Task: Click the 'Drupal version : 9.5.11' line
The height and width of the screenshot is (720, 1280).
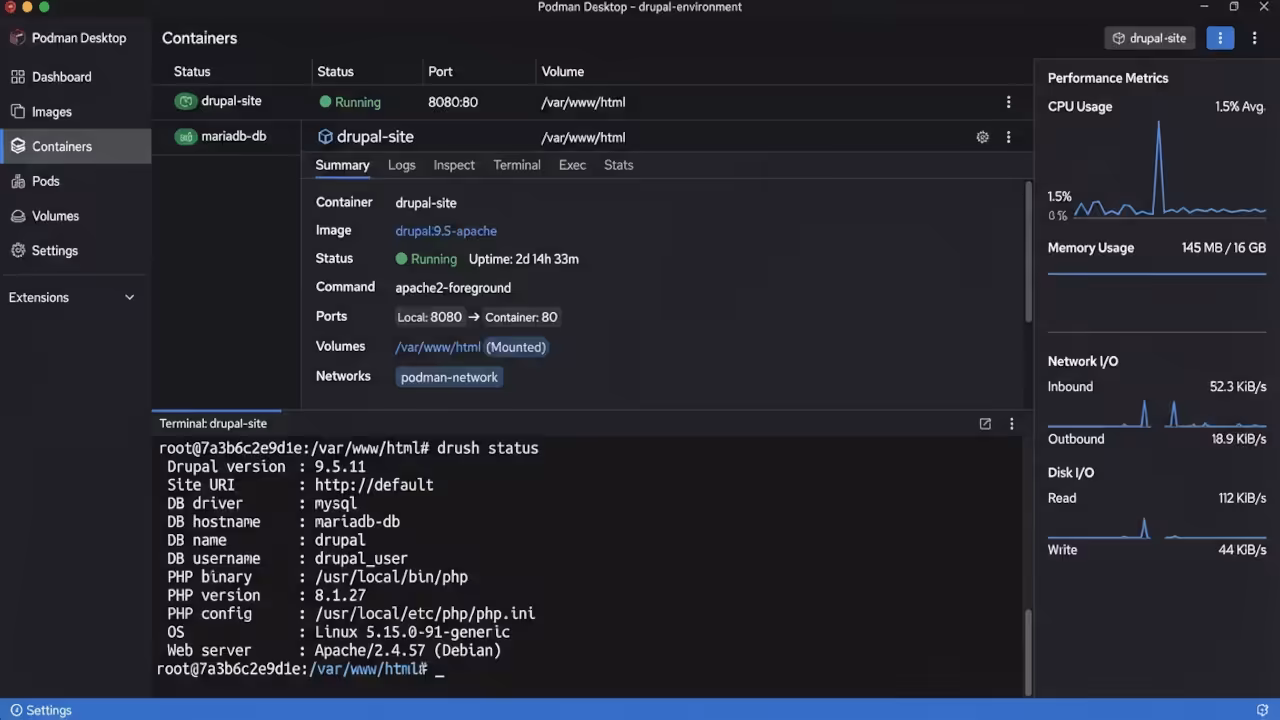Action: click(266, 467)
